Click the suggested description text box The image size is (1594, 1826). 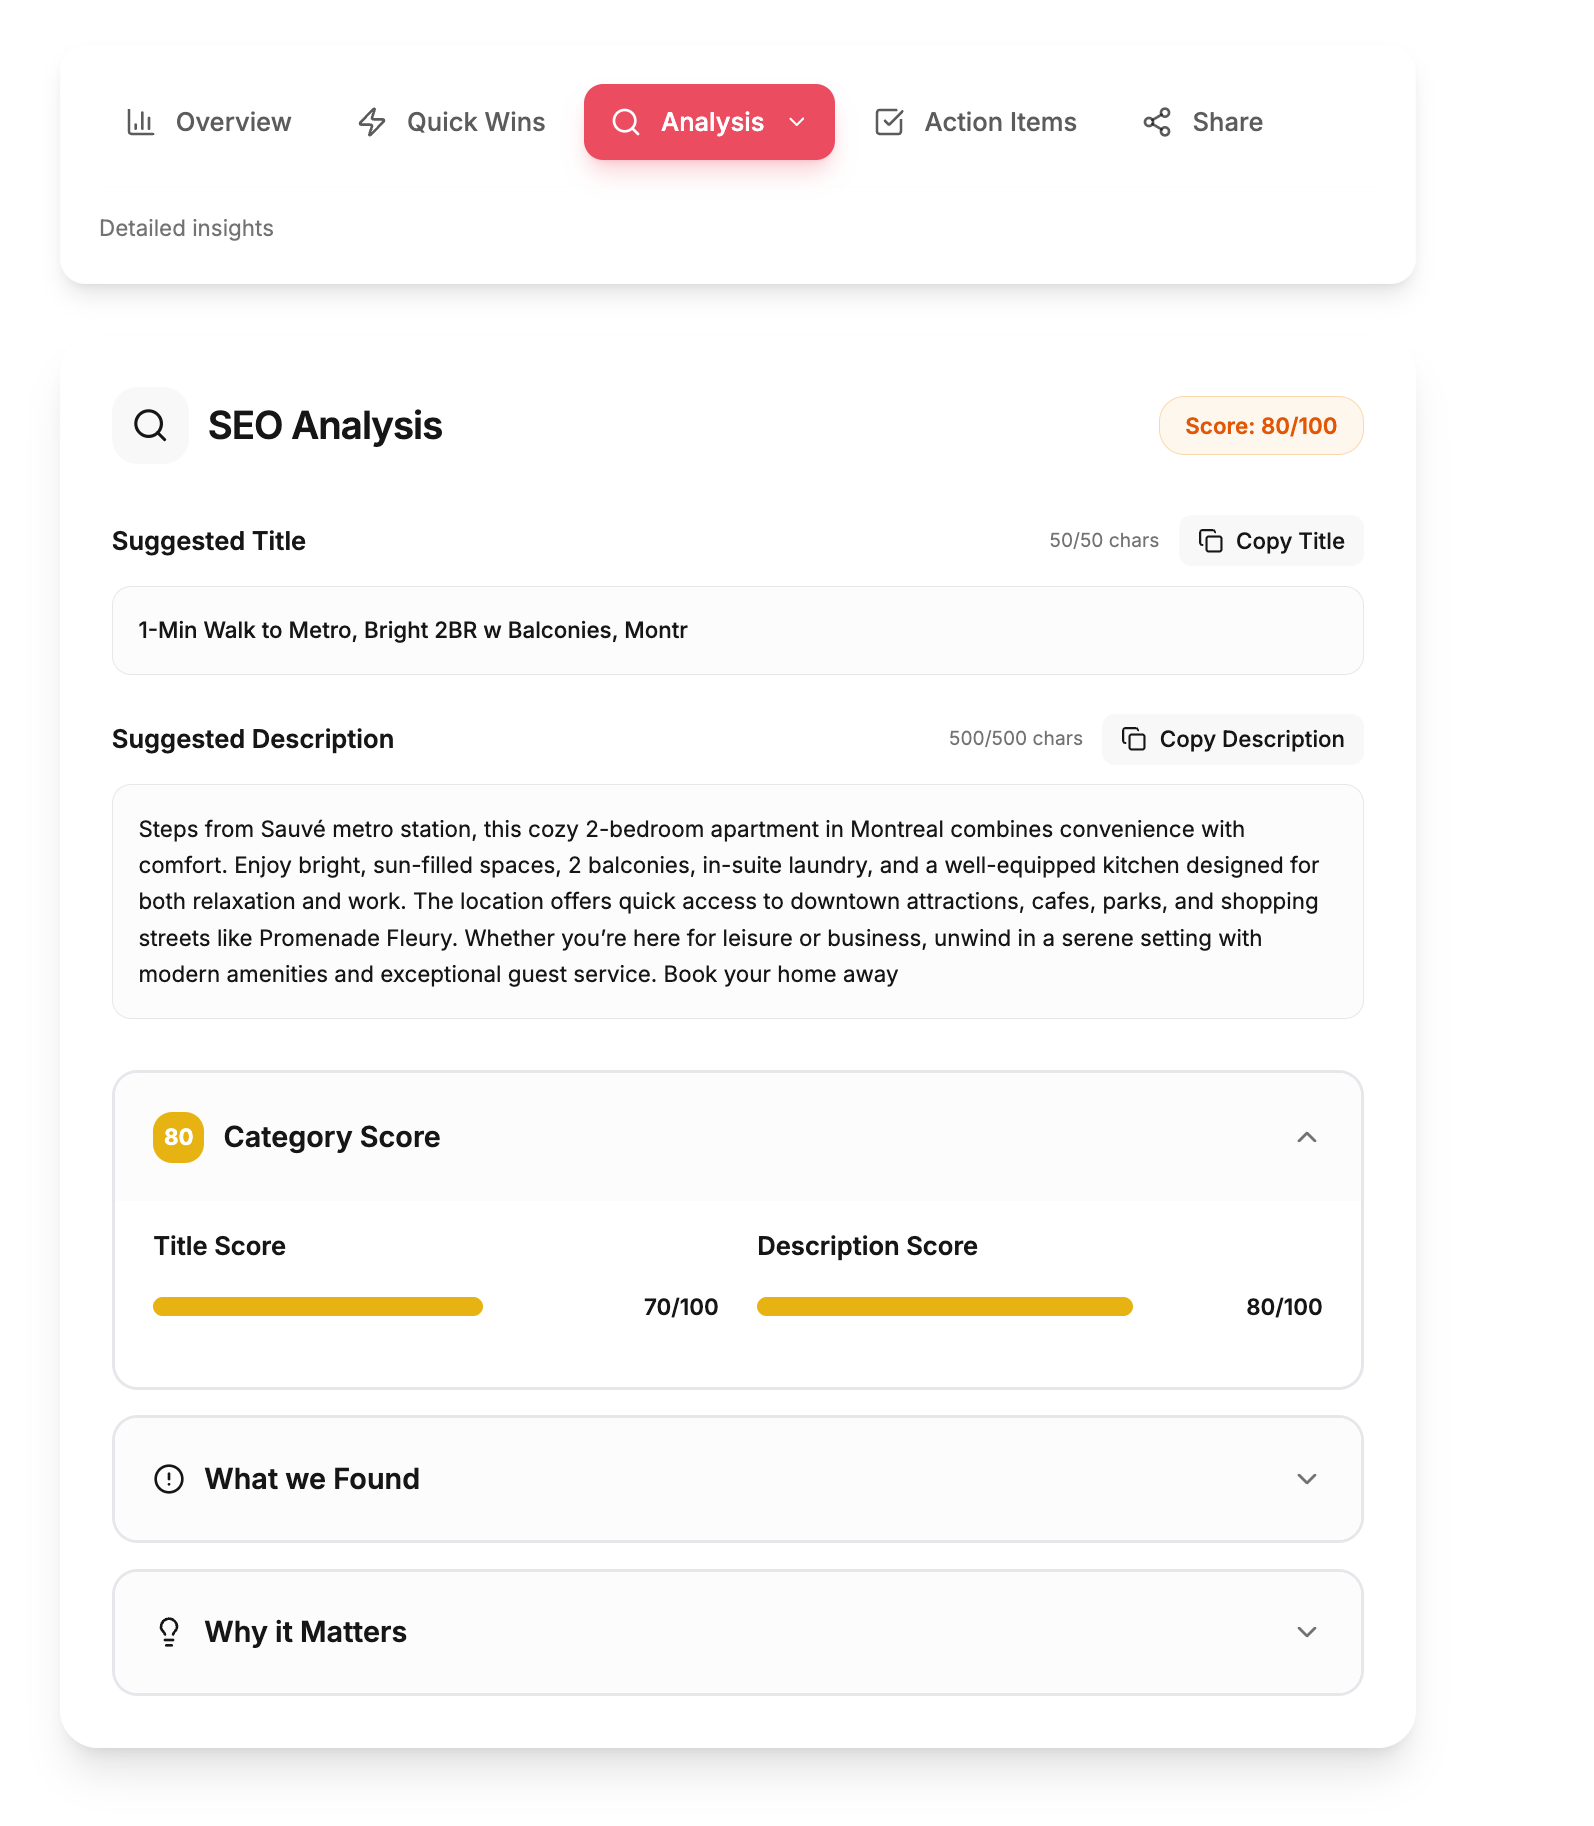point(737,901)
